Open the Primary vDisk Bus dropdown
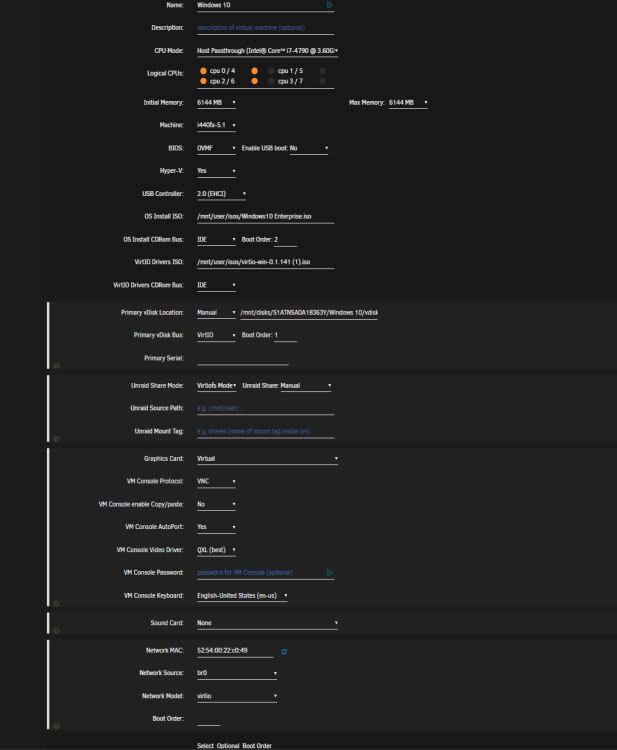The width and height of the screenshot is (617, 750). click(216, 335)
